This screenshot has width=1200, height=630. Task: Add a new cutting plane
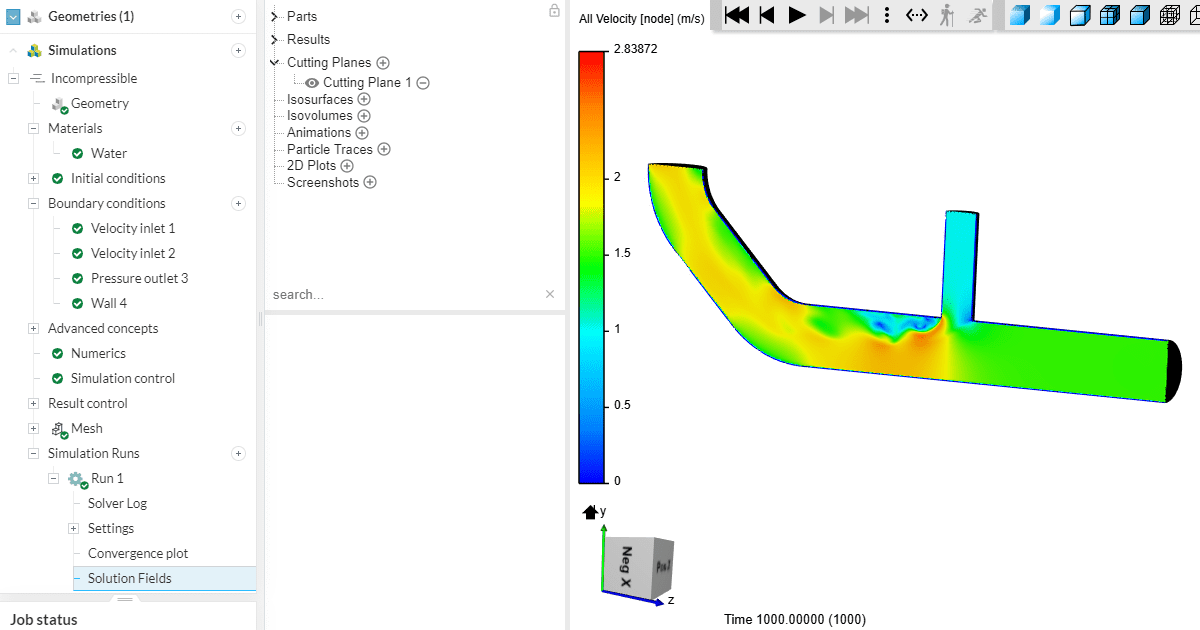tap(383, 63)
